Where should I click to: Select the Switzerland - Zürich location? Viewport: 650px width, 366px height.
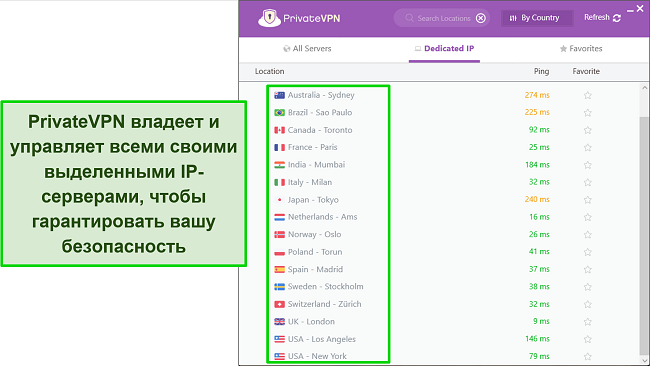point(325,304)
